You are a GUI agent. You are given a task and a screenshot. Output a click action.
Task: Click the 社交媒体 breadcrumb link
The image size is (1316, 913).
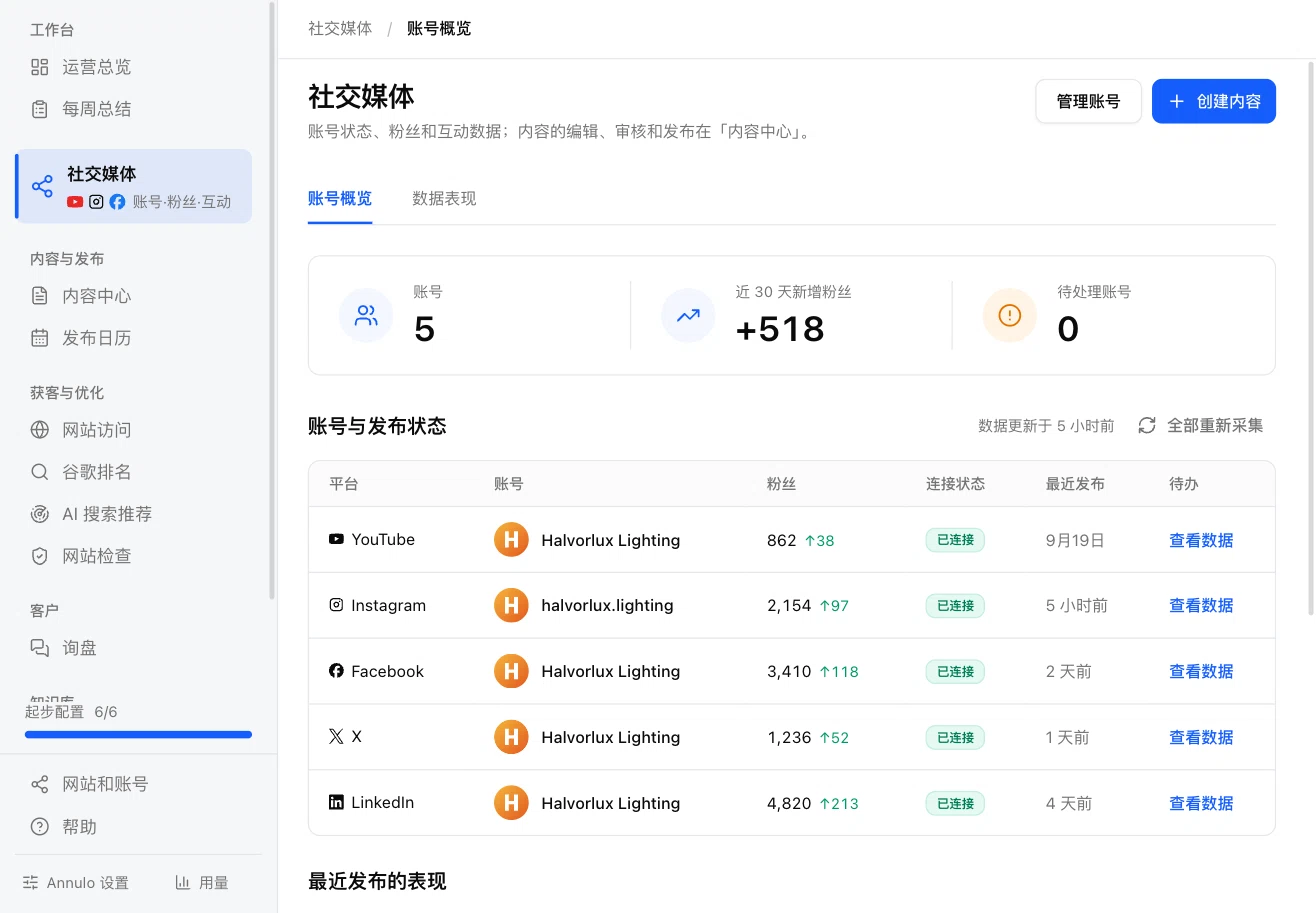(340, 28)
